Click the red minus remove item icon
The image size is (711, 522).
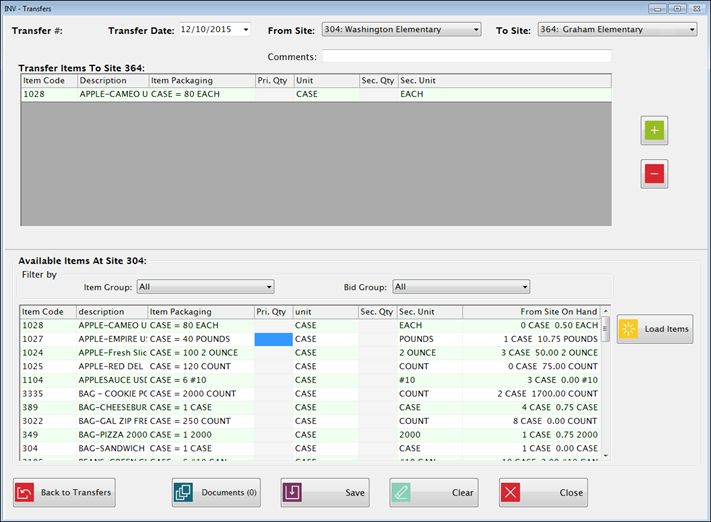(654, 174)
